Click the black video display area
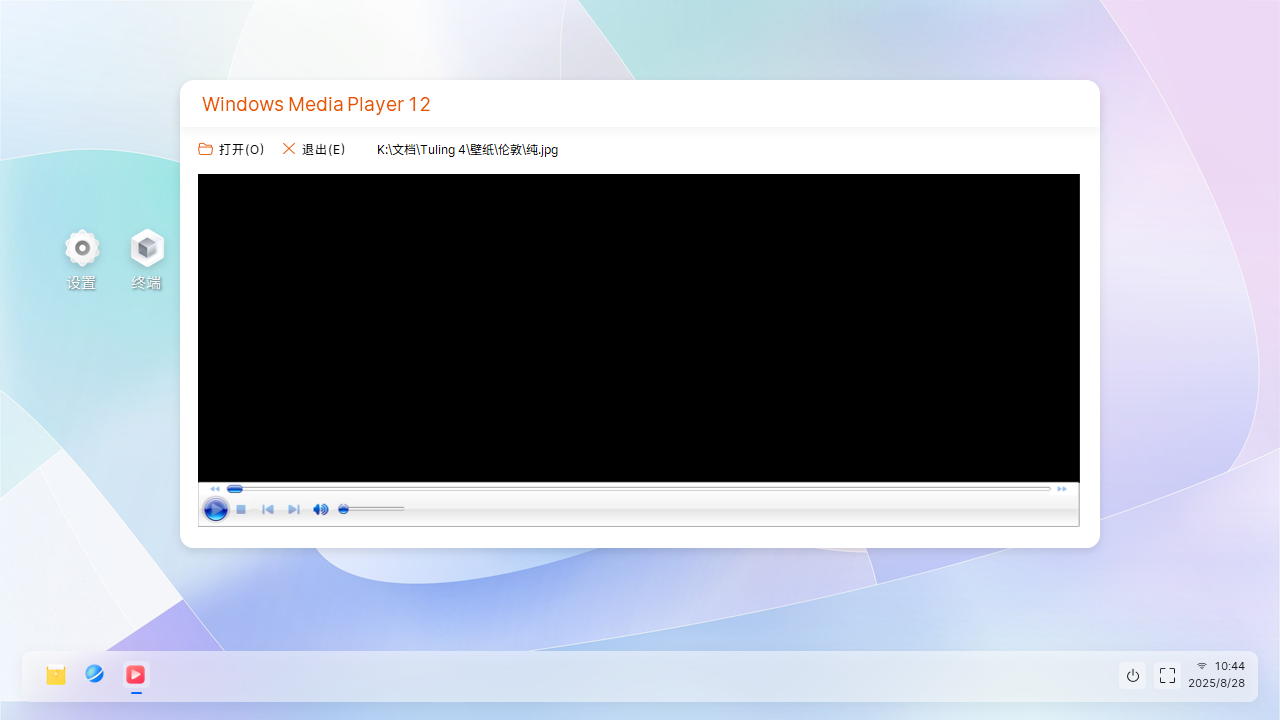The width and height of the screenshot is (1280, 720). pyautogui.click(x=639, y=328)
